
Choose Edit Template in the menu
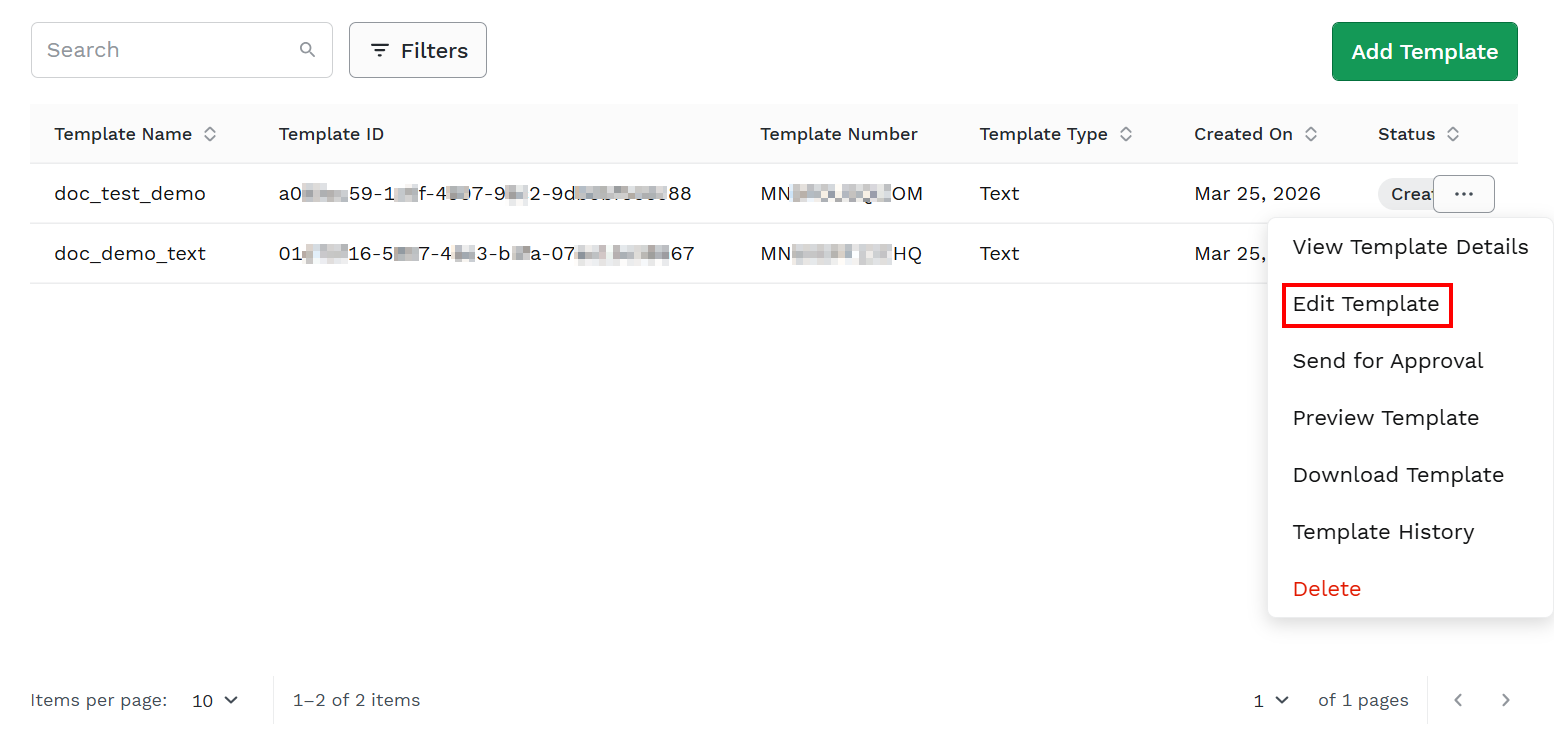[1366, 304]
